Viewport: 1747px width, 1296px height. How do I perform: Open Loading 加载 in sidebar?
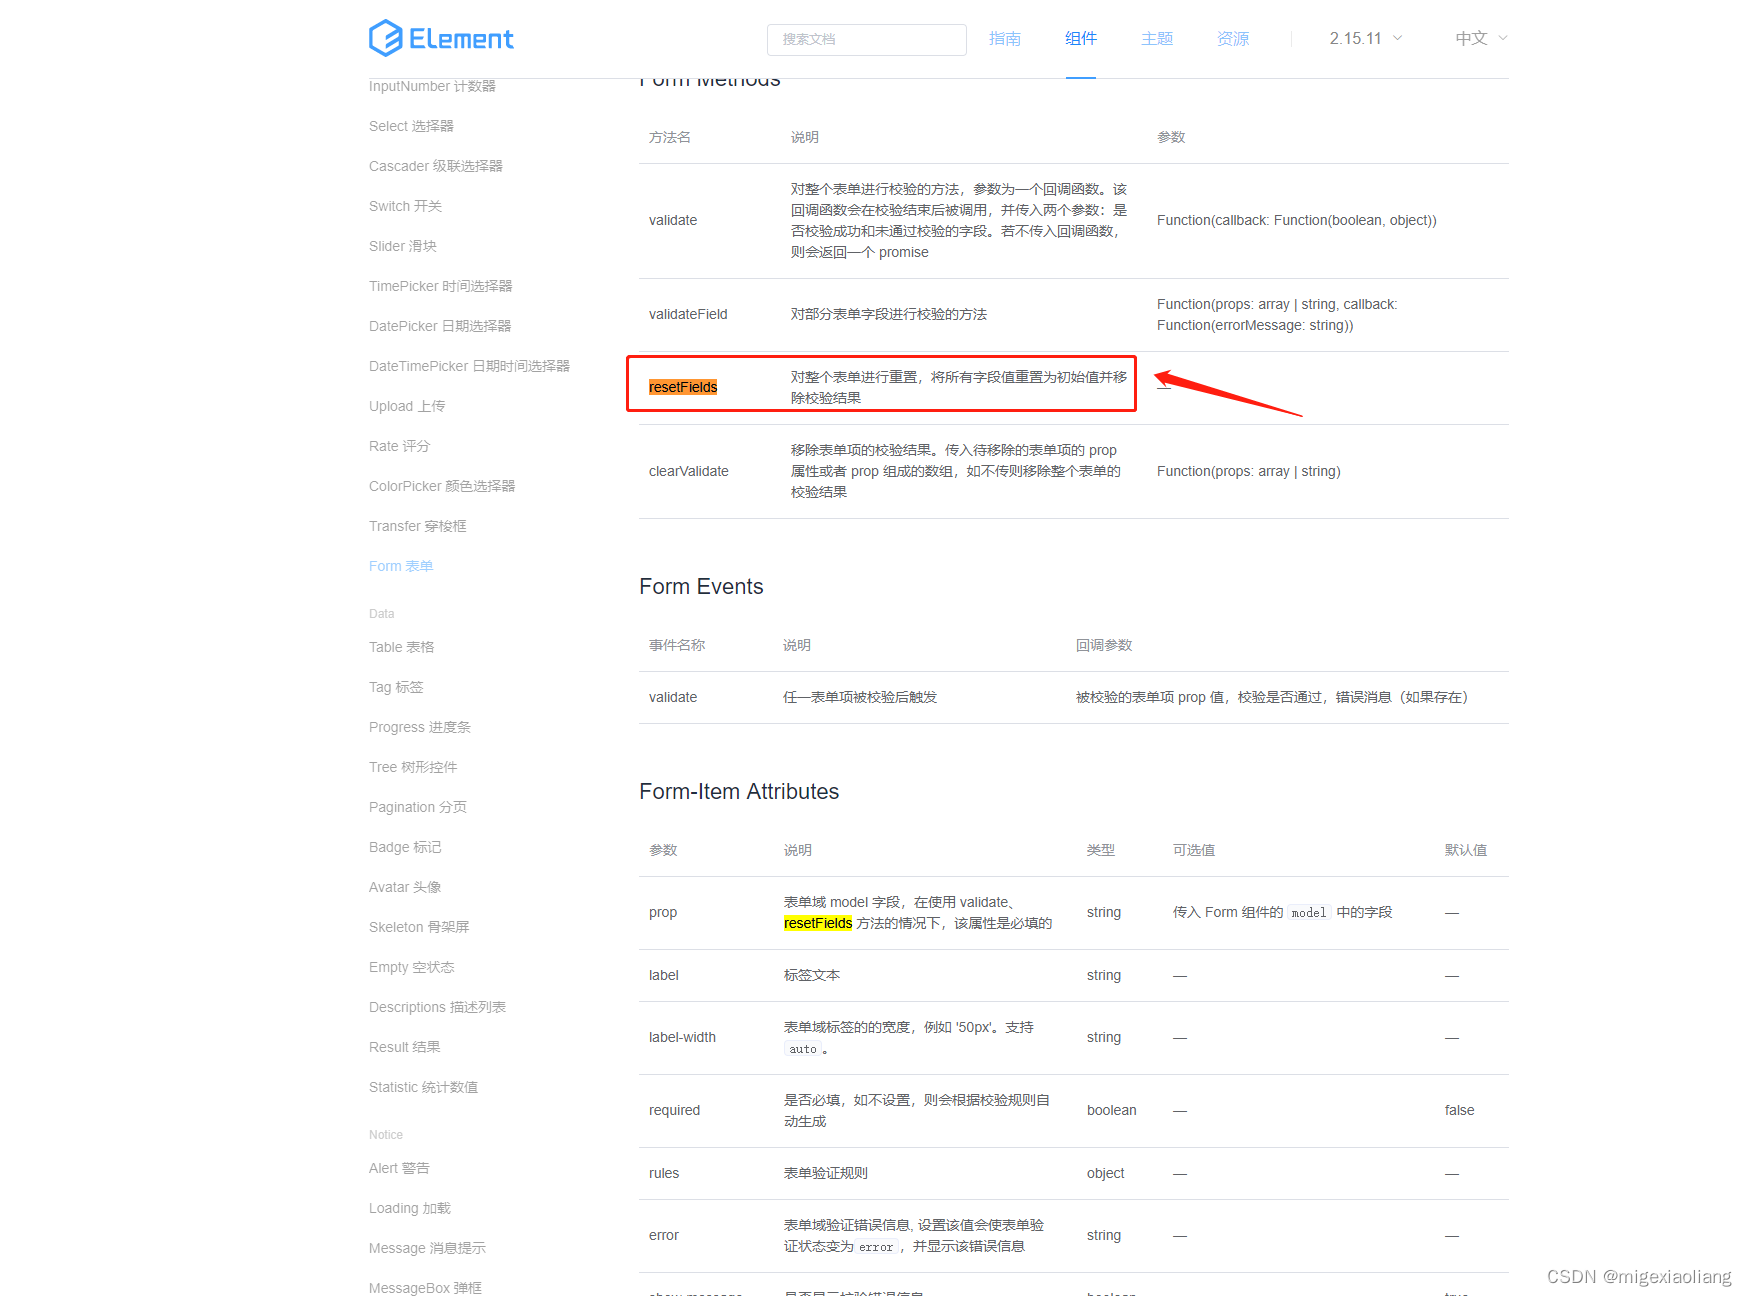pyautogui.click(x=409, y=1208)
